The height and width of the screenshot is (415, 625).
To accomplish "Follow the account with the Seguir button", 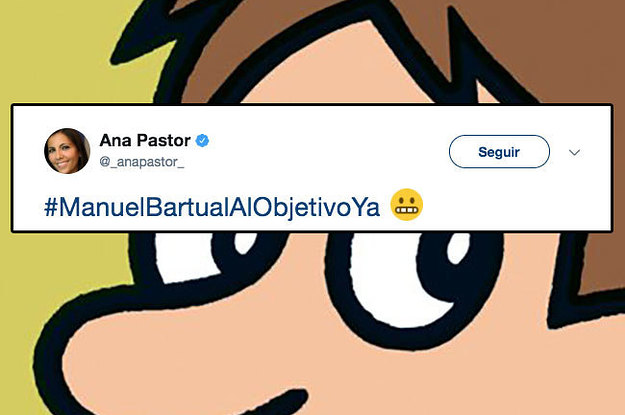I will coord(499,151).
